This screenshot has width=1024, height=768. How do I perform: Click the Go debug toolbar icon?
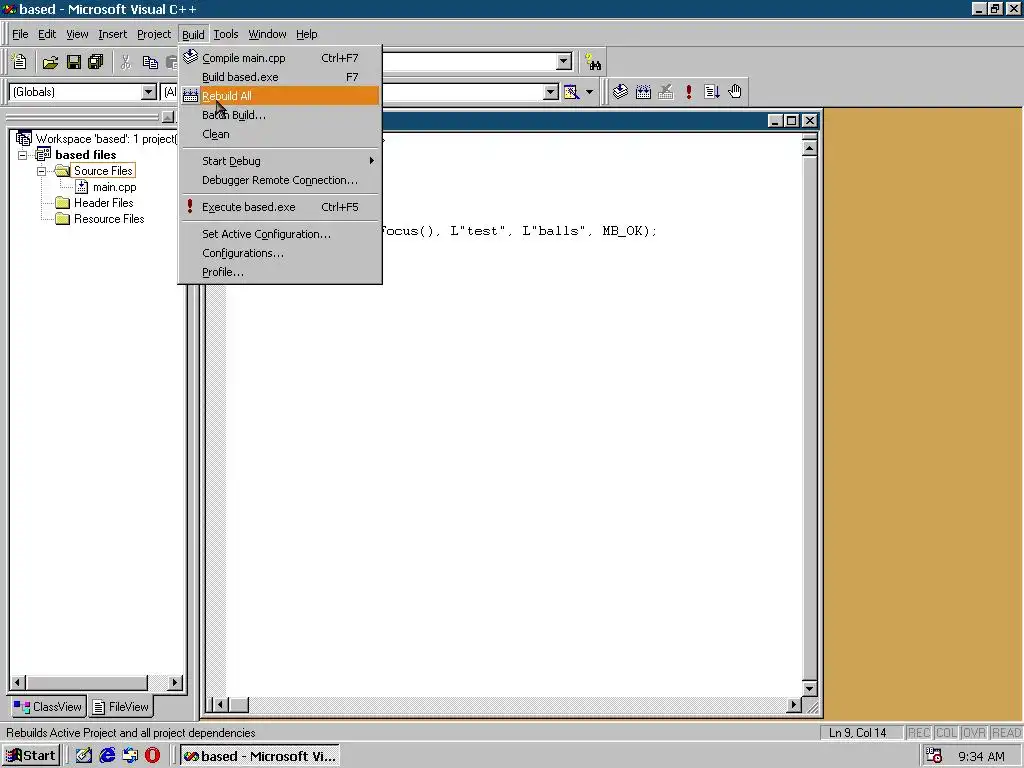[x=711, y=91]
